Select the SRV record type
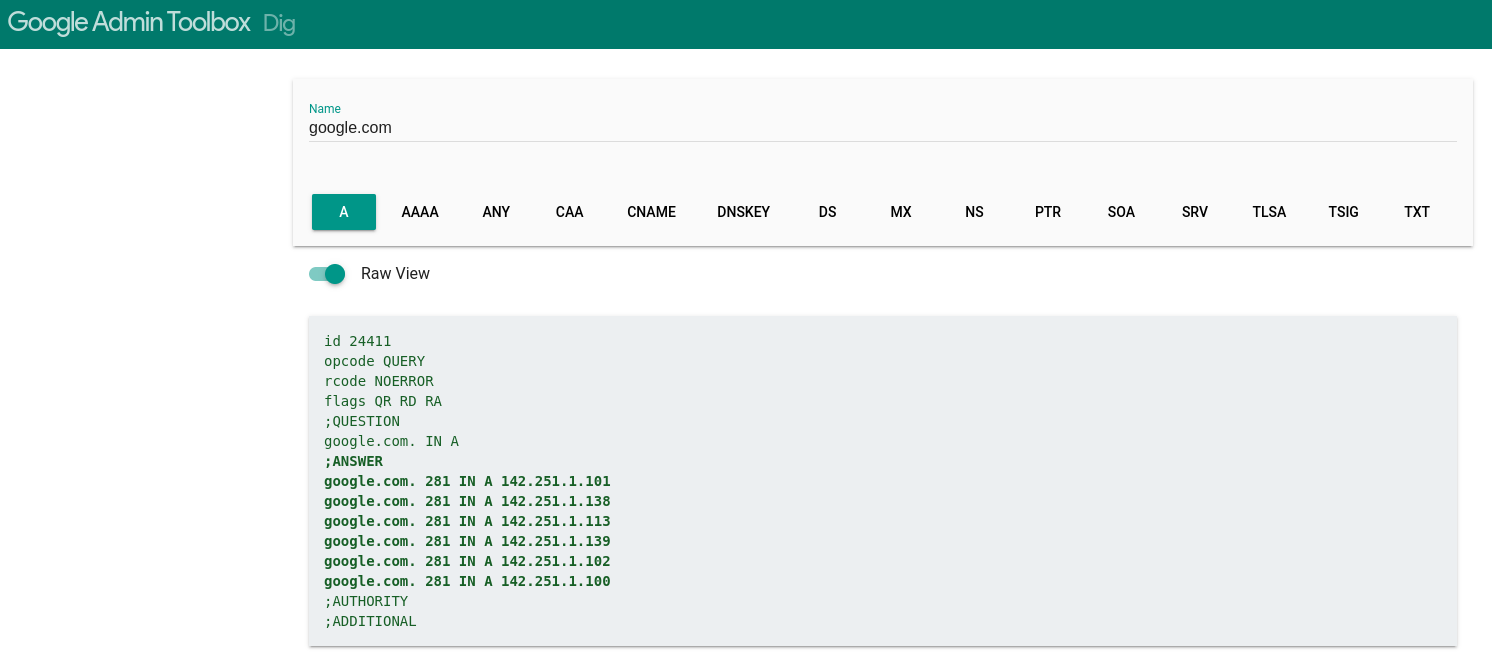 pyautogui.click(x=1195, y=212)
